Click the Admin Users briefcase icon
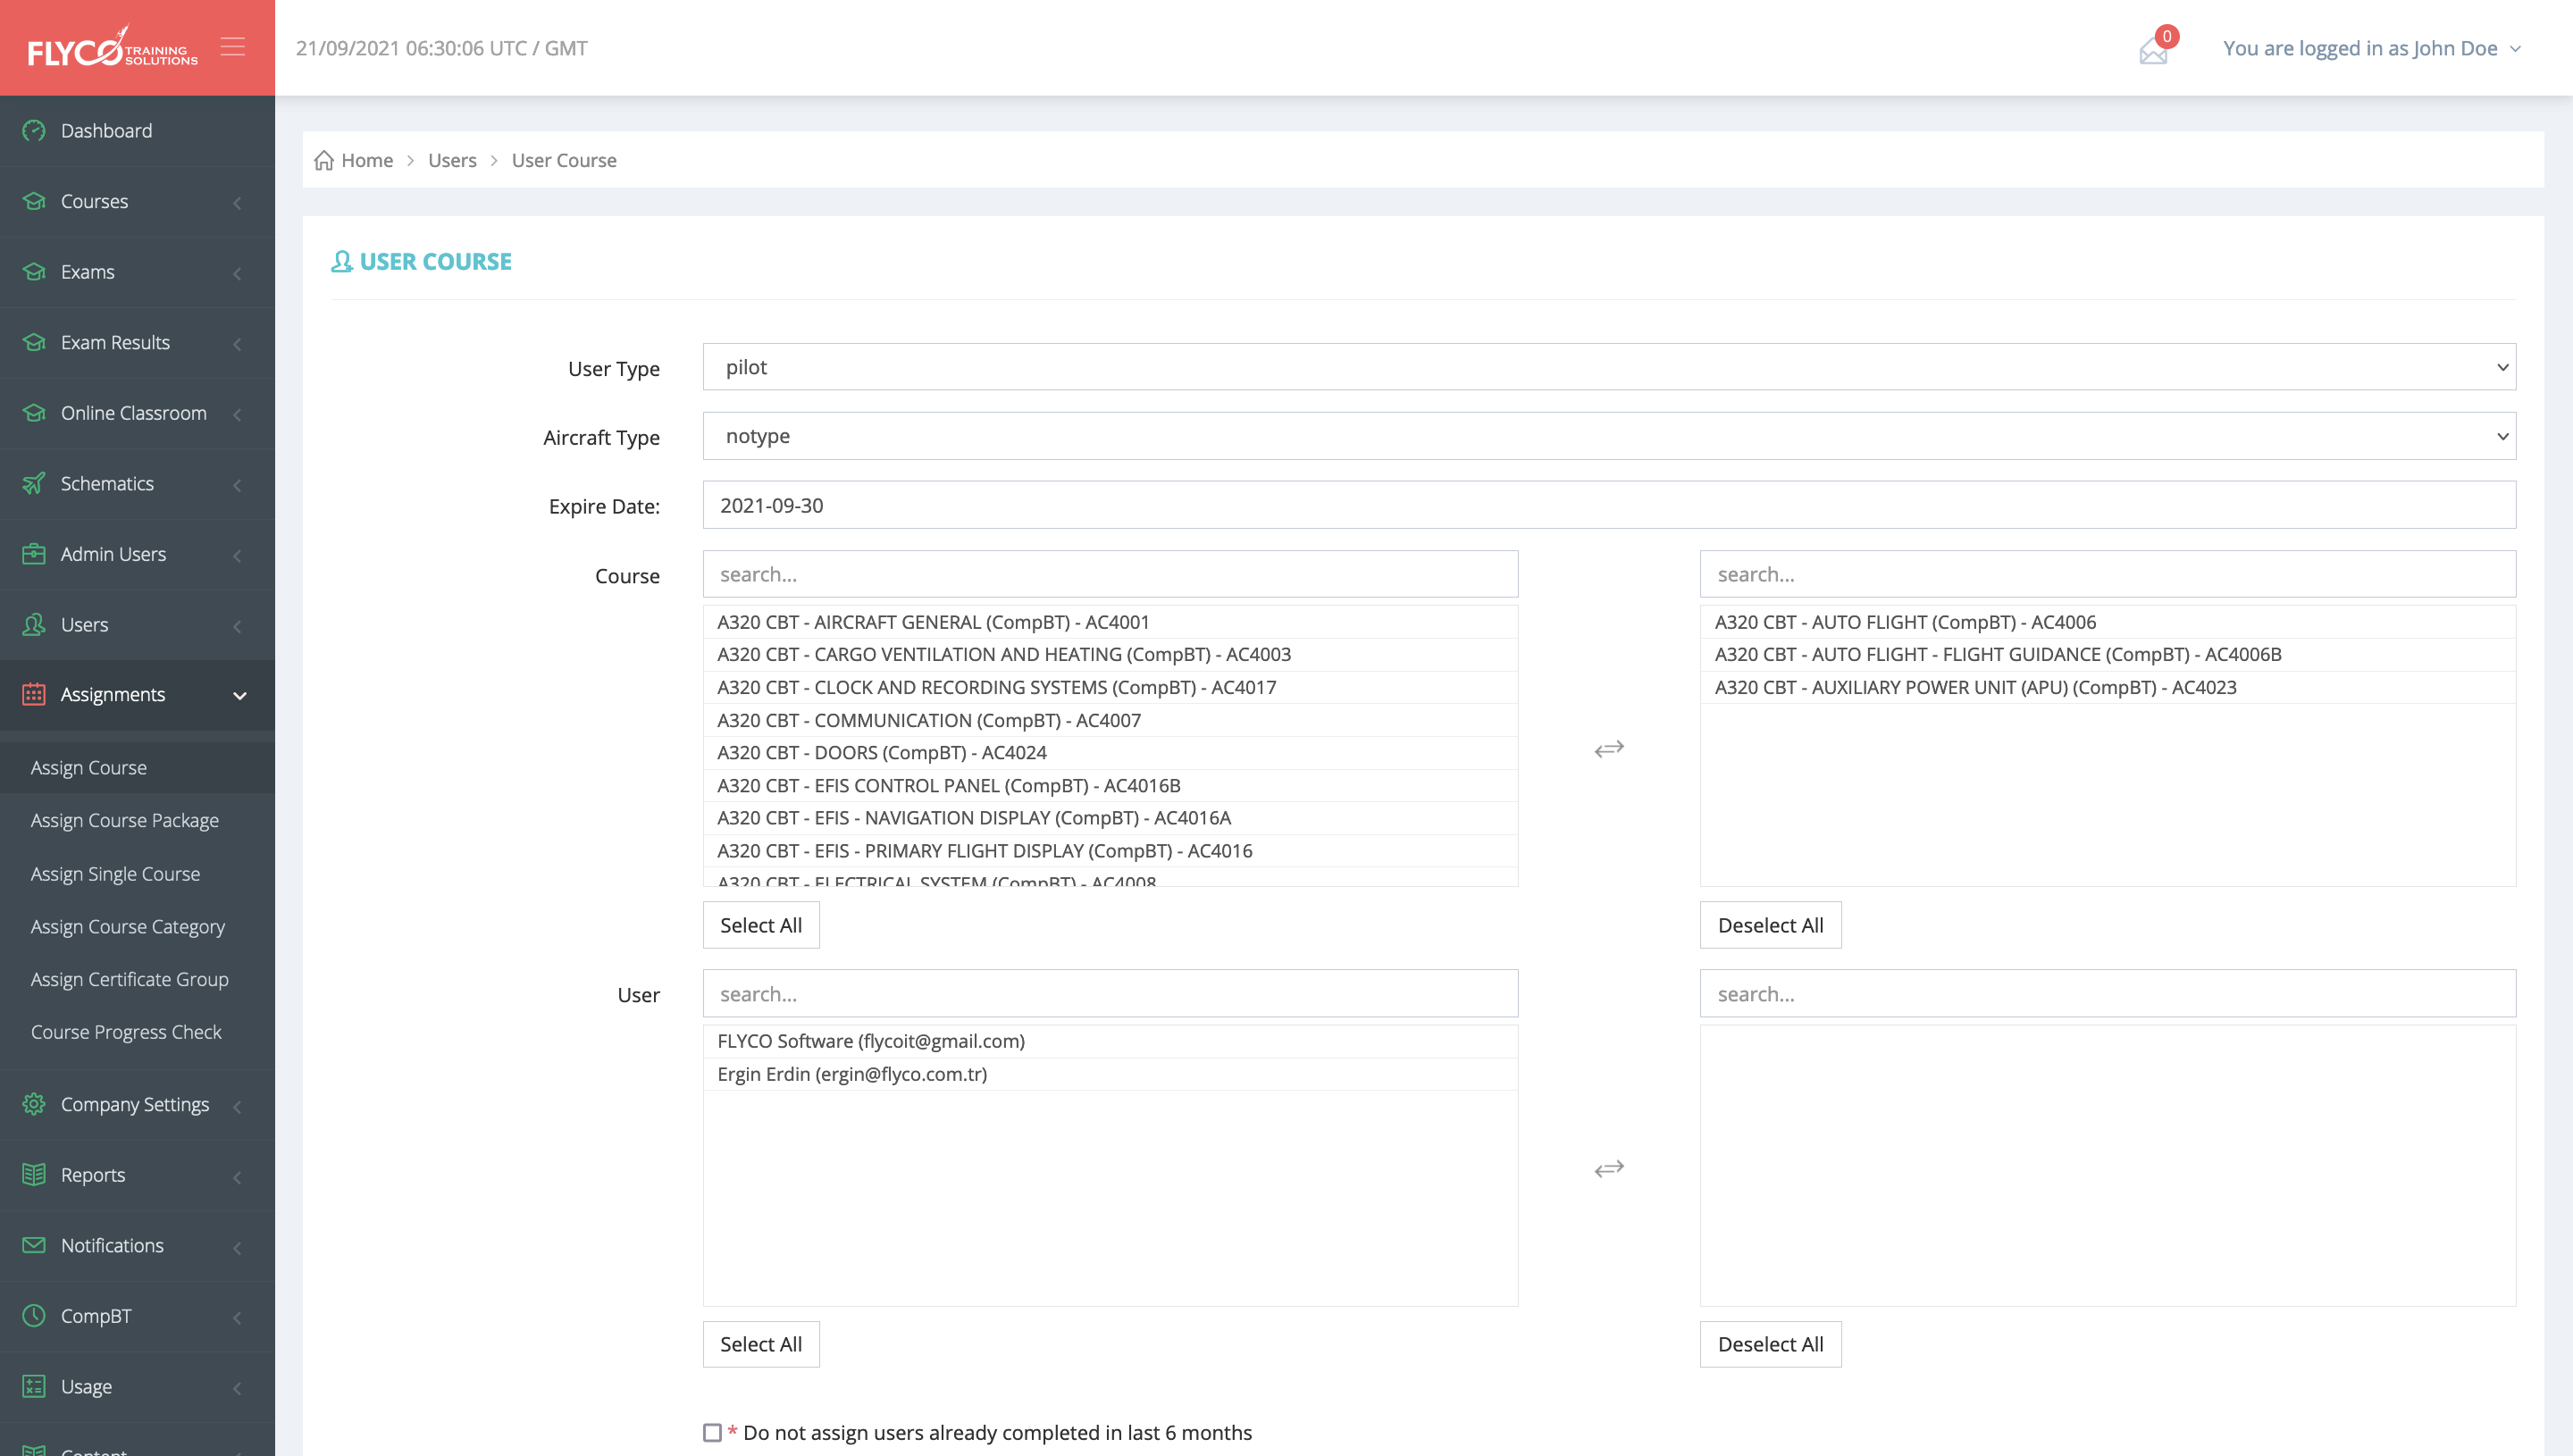2573x1456 pixels. tap(34, 554)
